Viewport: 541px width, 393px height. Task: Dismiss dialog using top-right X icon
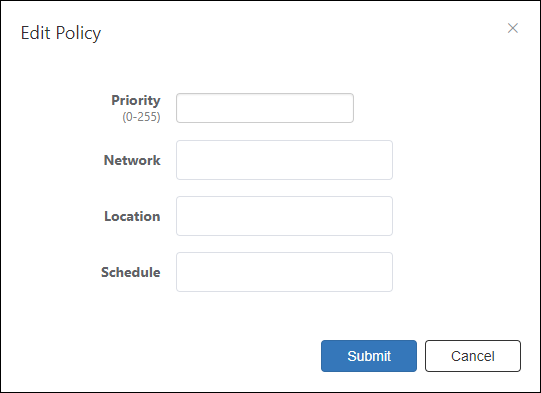[513, 28]
